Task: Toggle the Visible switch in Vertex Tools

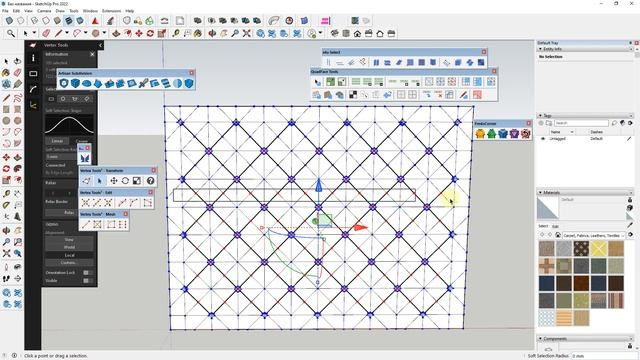Action: point(87,280)
